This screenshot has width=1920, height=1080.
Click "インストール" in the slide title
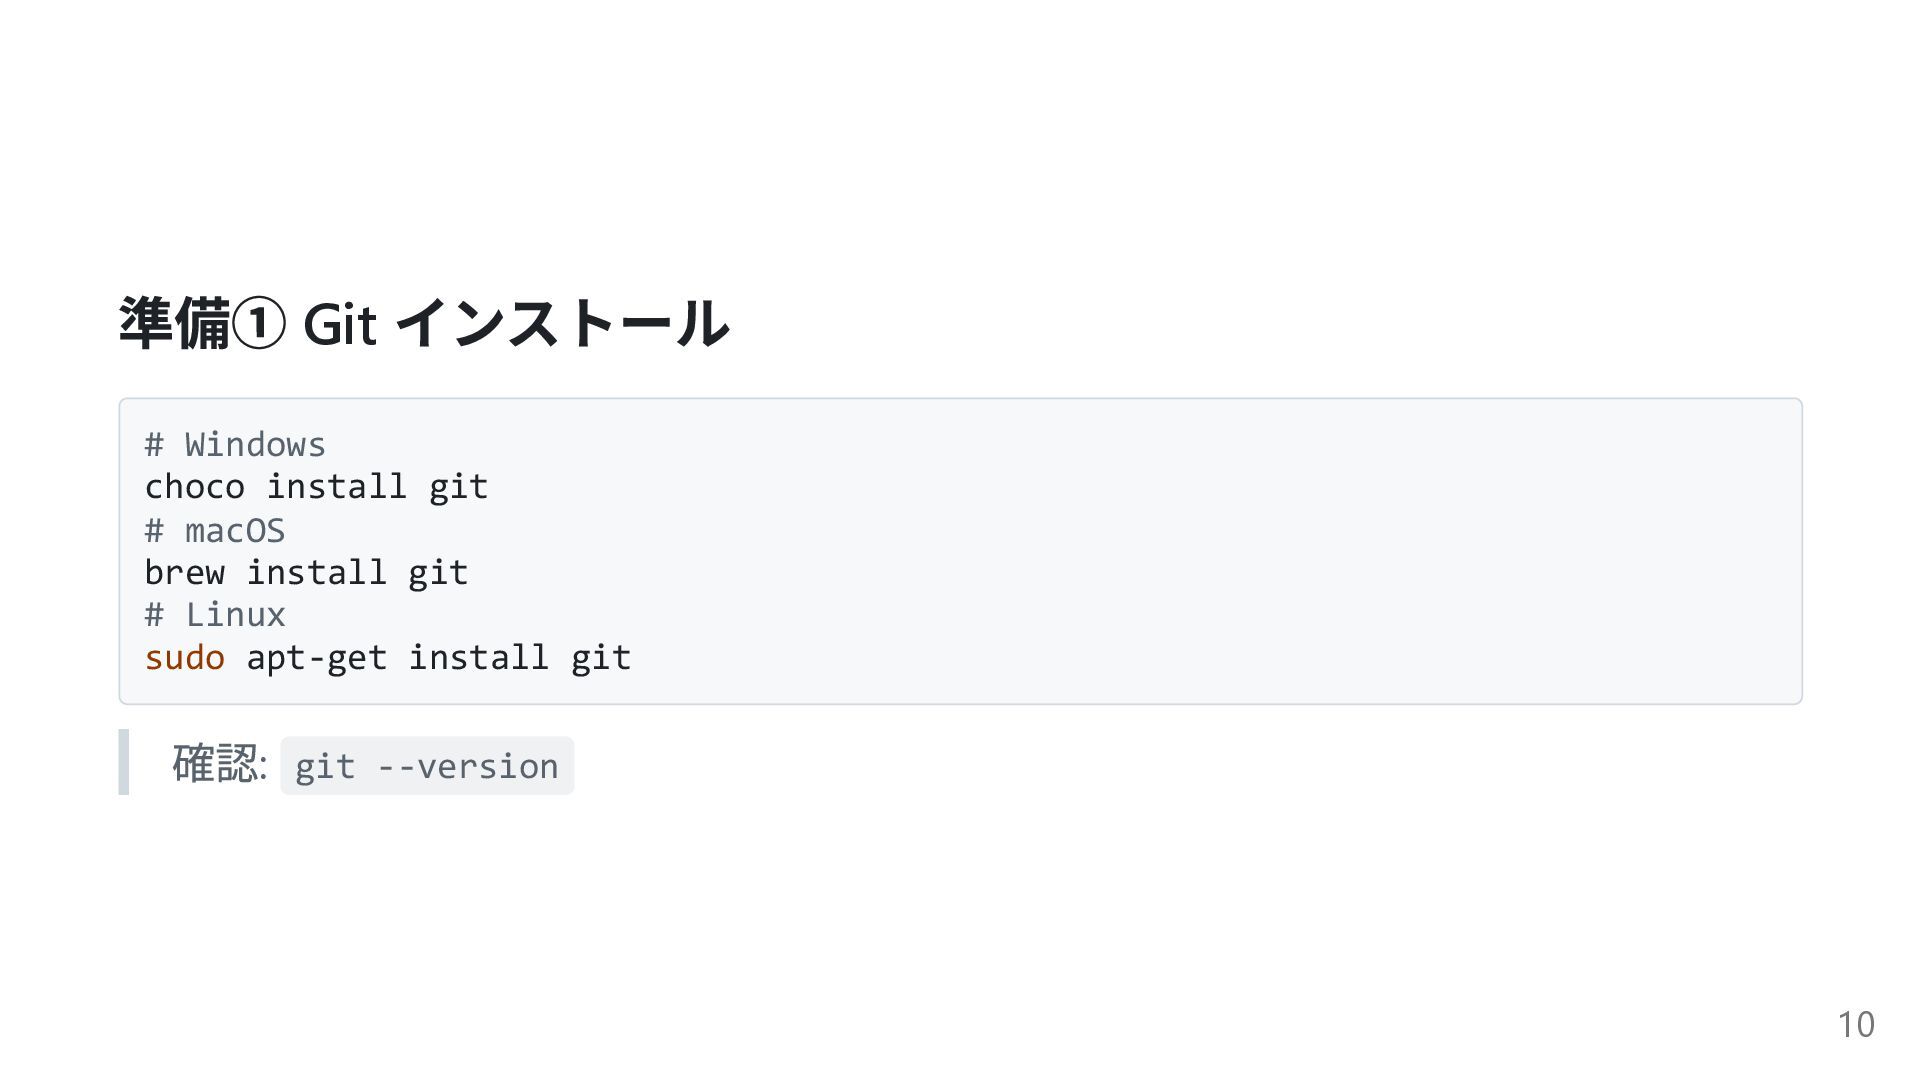click(x=562, y=324)
